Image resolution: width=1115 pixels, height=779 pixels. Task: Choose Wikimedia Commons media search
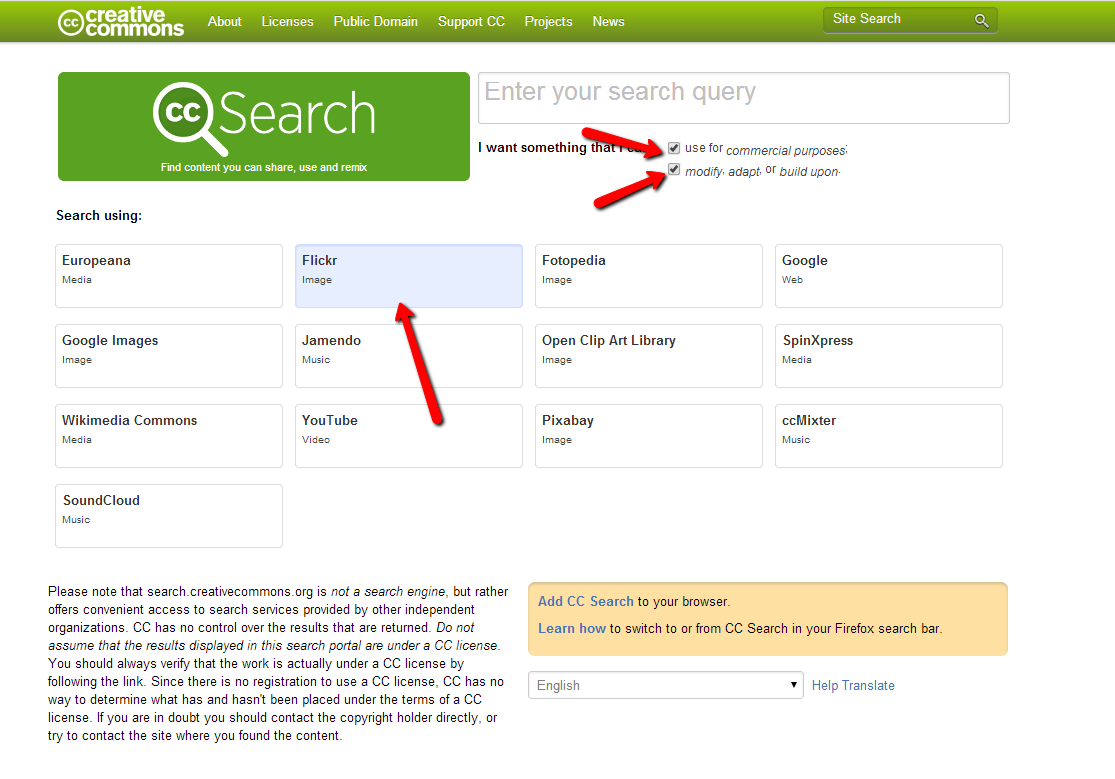point(169,436)
